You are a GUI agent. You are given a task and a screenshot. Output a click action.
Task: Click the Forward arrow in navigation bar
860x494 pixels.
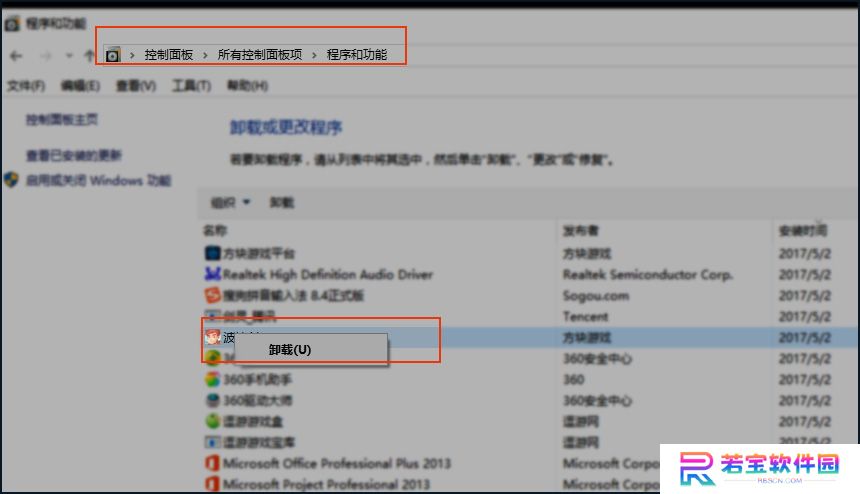[46, 55]
